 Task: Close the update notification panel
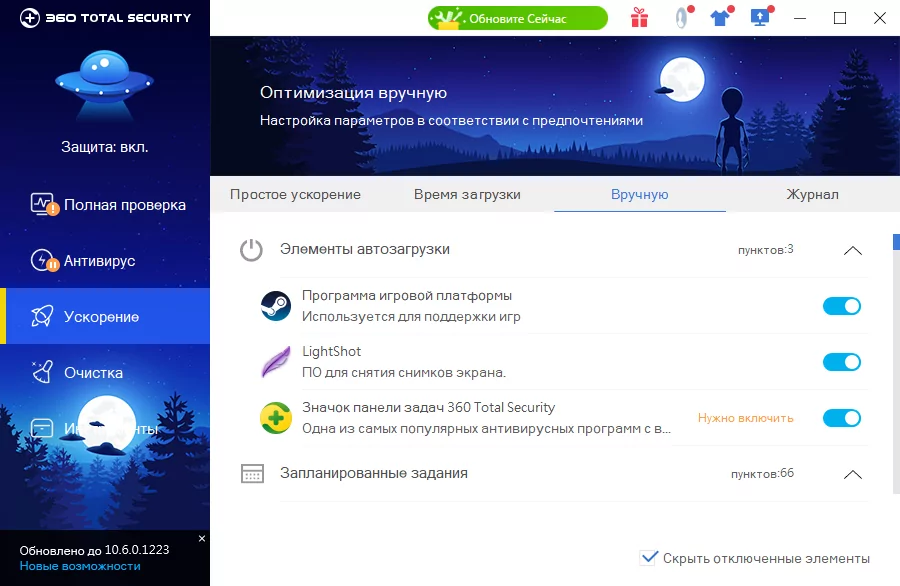pyautogui.click(x=201, y=538)
